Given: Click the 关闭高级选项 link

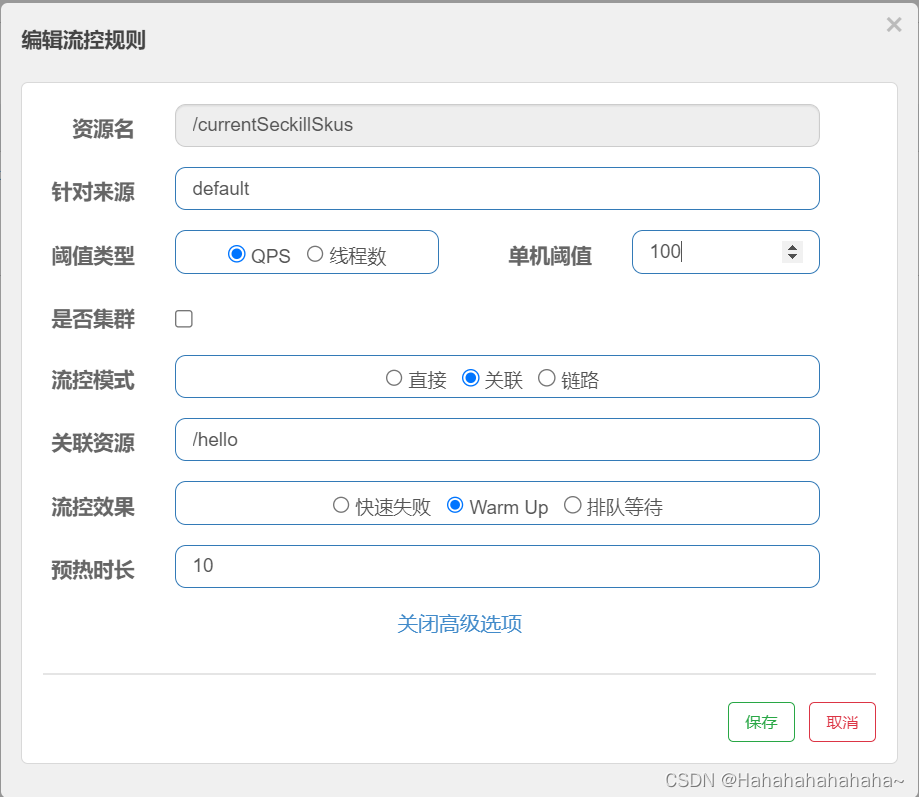Looking at the screenshot, I should coord(459,623).
